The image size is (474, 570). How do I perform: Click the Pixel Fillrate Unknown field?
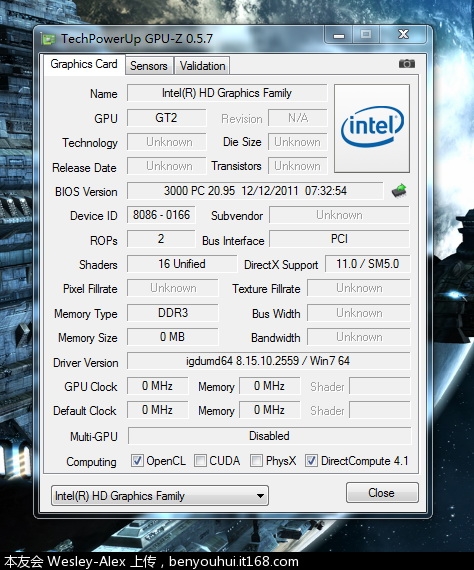tap(173, 288)
